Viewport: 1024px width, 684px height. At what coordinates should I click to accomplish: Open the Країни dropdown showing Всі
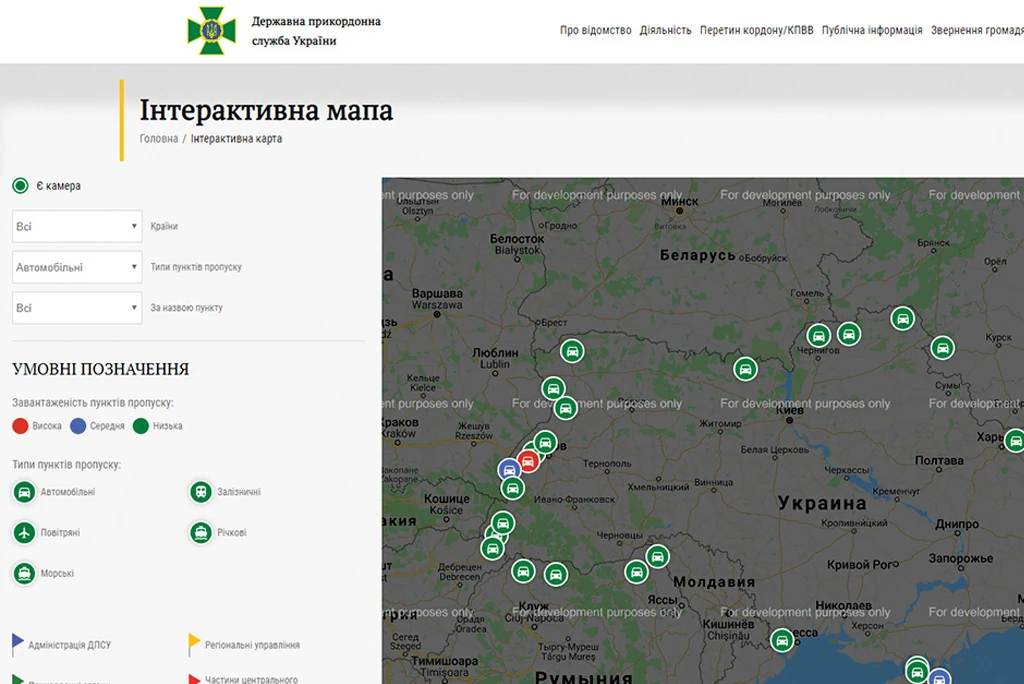76,226
